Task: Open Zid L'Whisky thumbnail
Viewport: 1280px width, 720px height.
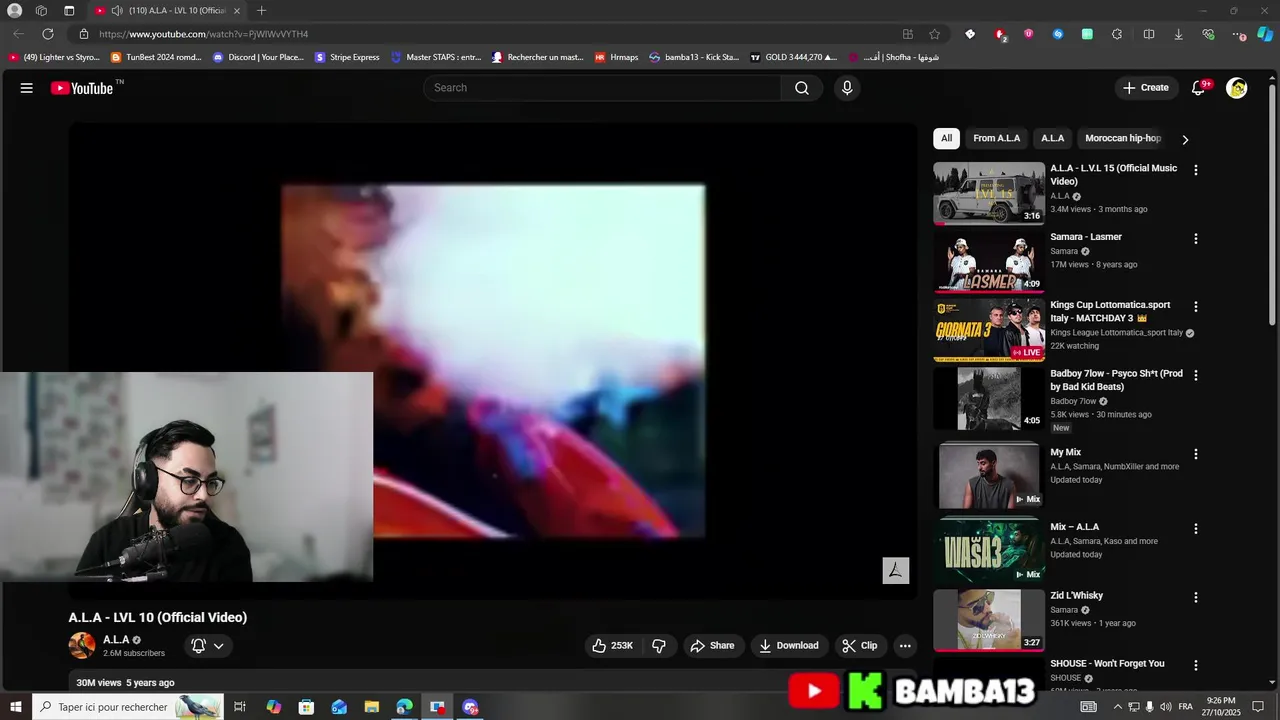Action: click(x=989, y=620)
